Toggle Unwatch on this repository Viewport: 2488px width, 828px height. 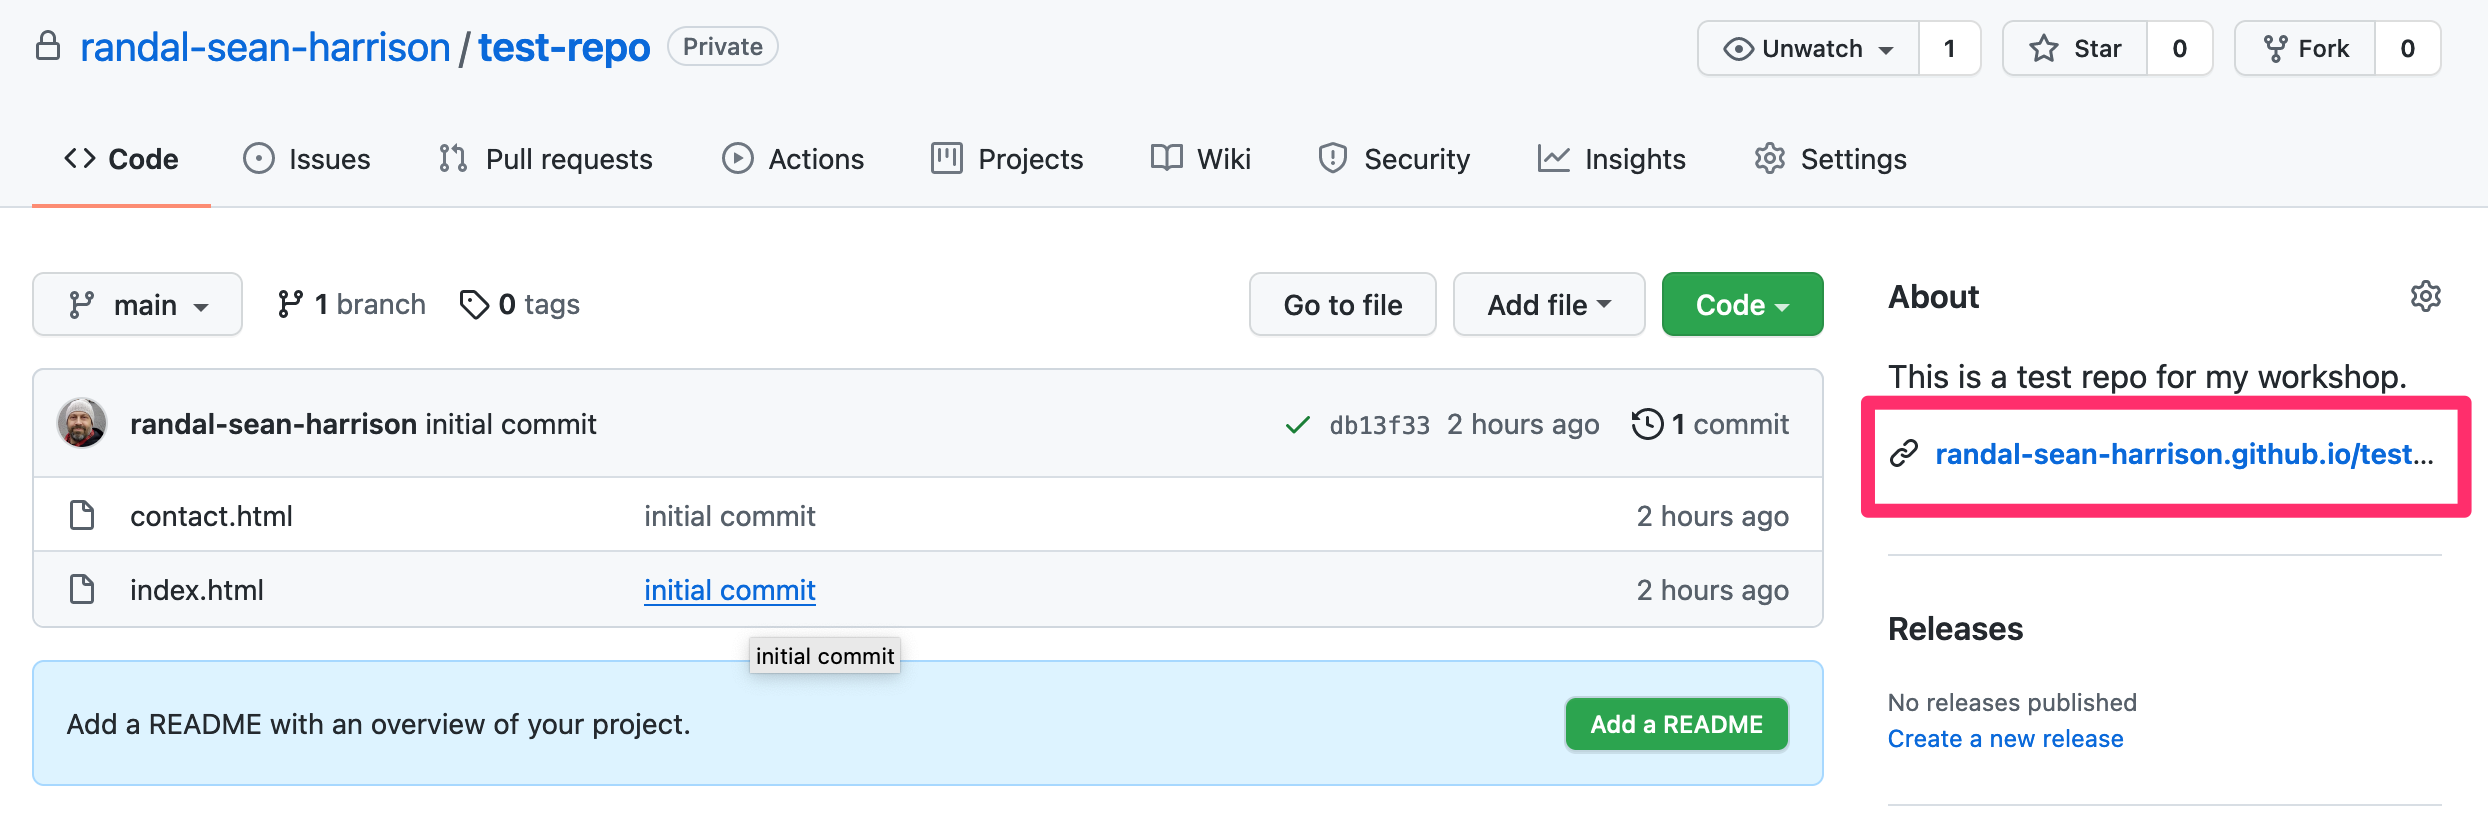pos(1808,49)
